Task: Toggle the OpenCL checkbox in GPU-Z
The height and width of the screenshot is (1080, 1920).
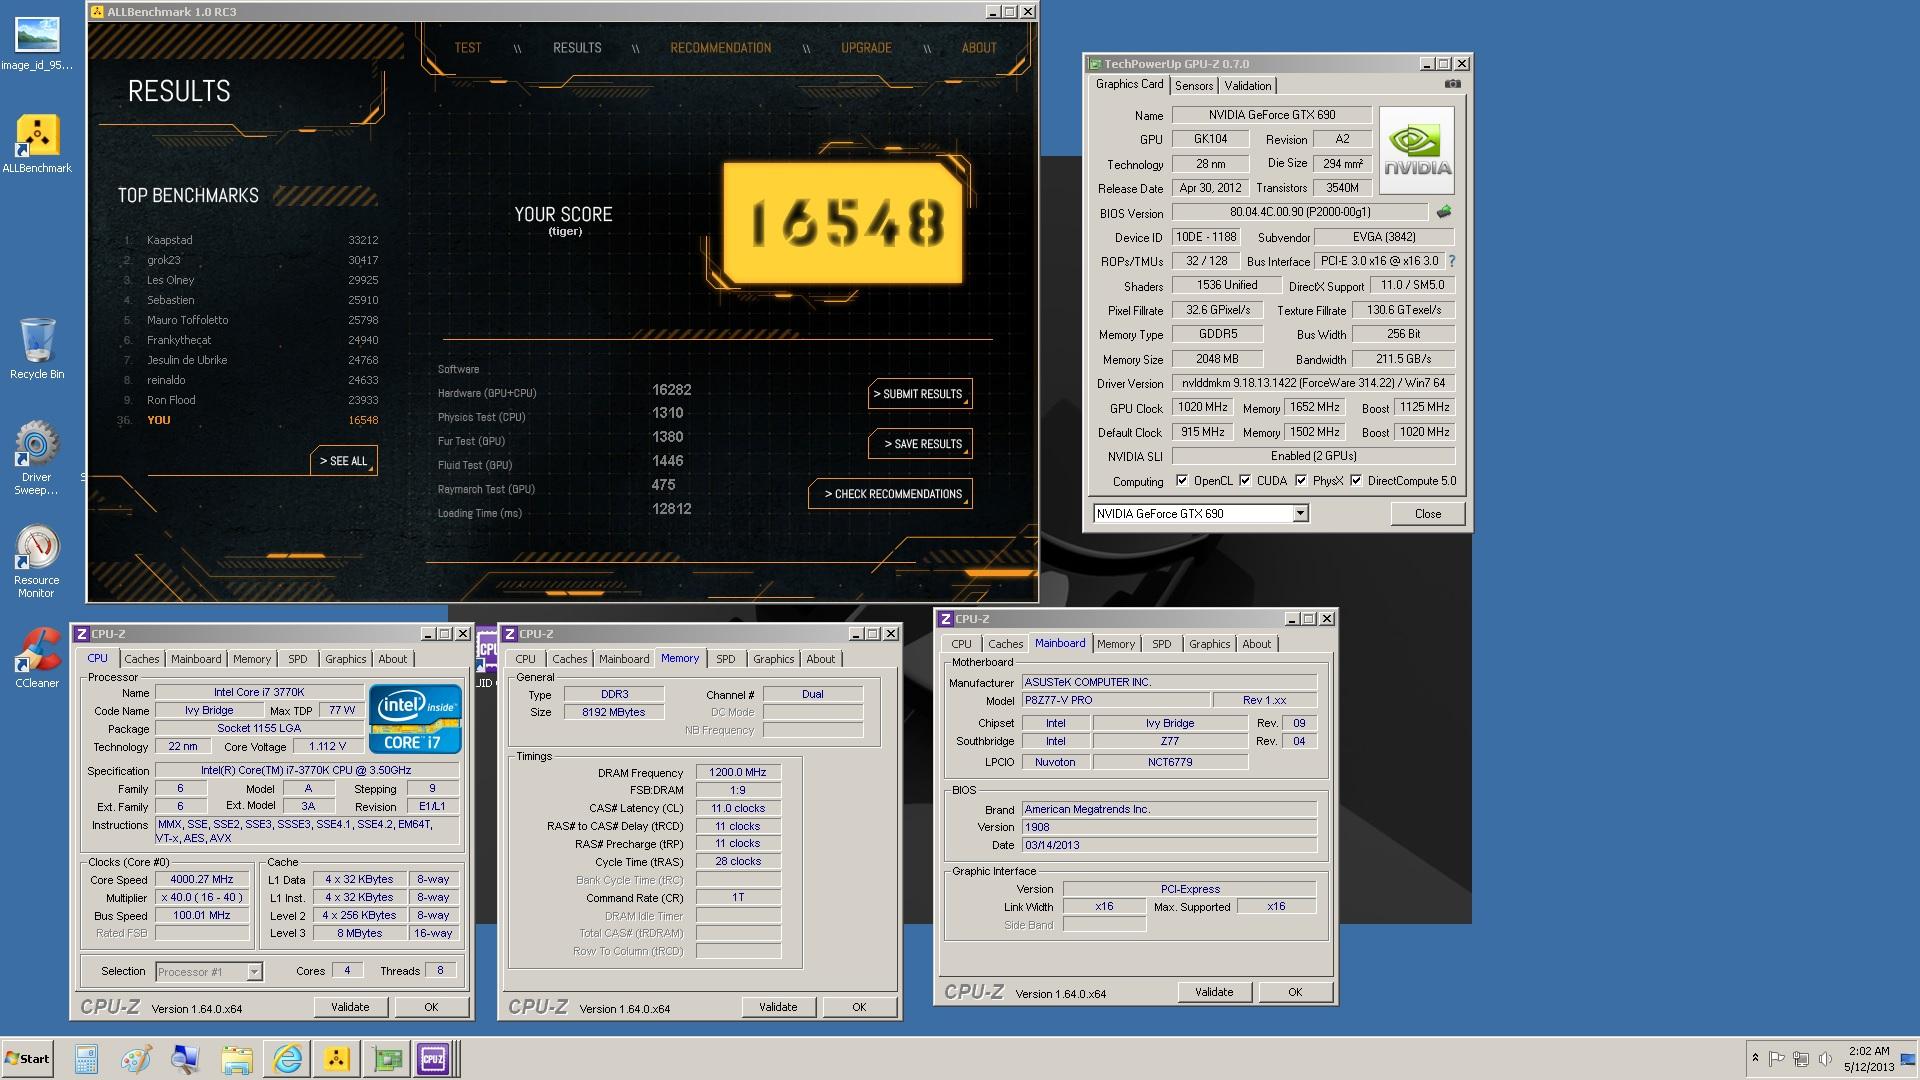Action: click(1182, 481)
